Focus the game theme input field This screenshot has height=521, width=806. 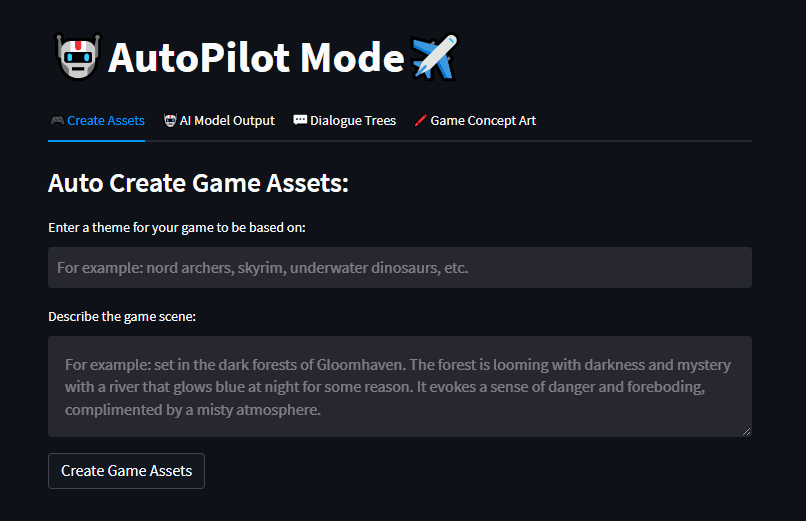point(400,268)
